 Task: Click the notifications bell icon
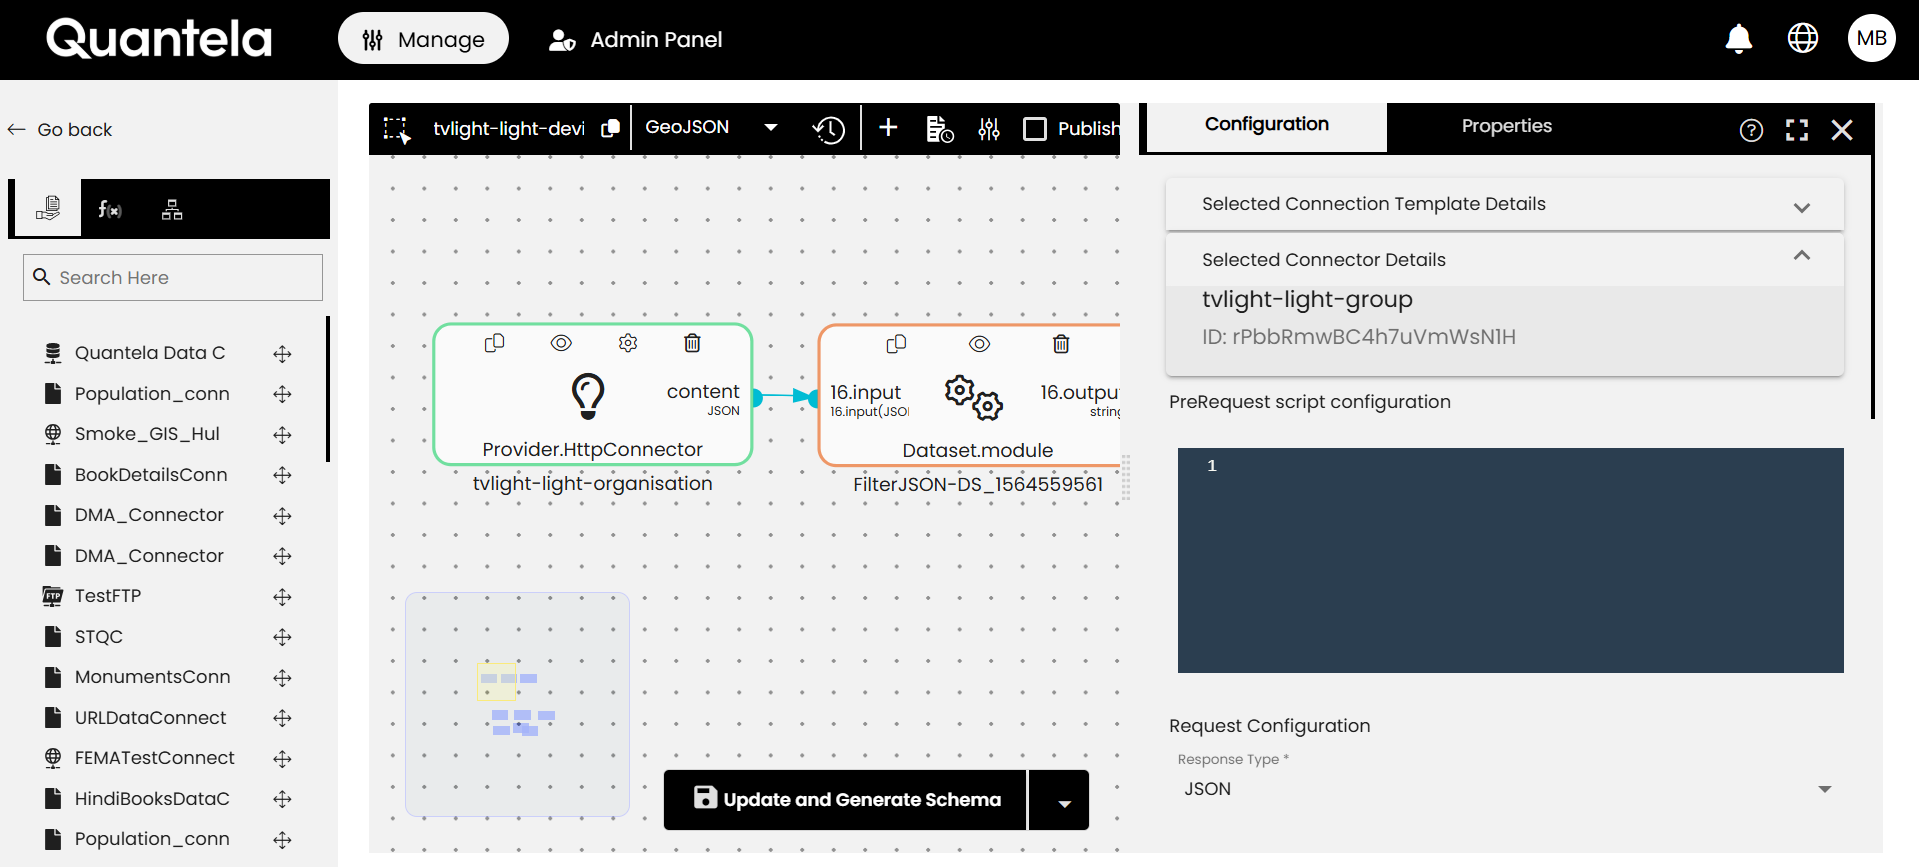pos(1738,39)
